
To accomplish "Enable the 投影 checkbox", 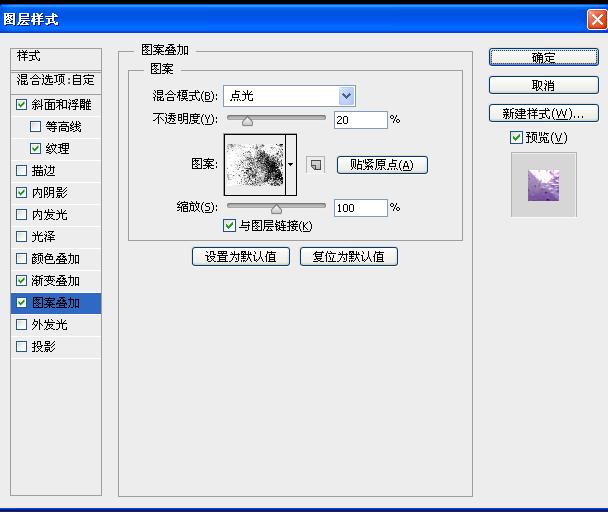I will tap(22, 346).
